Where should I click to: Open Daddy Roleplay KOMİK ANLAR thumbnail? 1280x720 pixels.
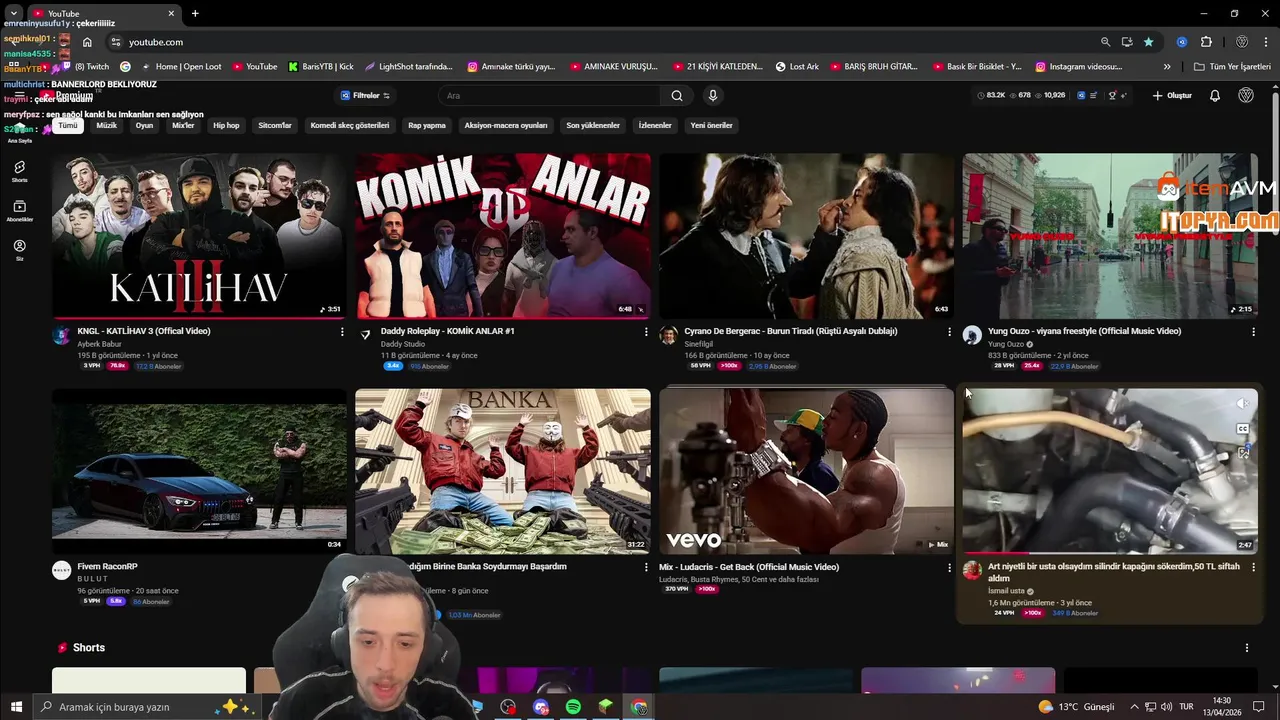[x=503, y=236]
